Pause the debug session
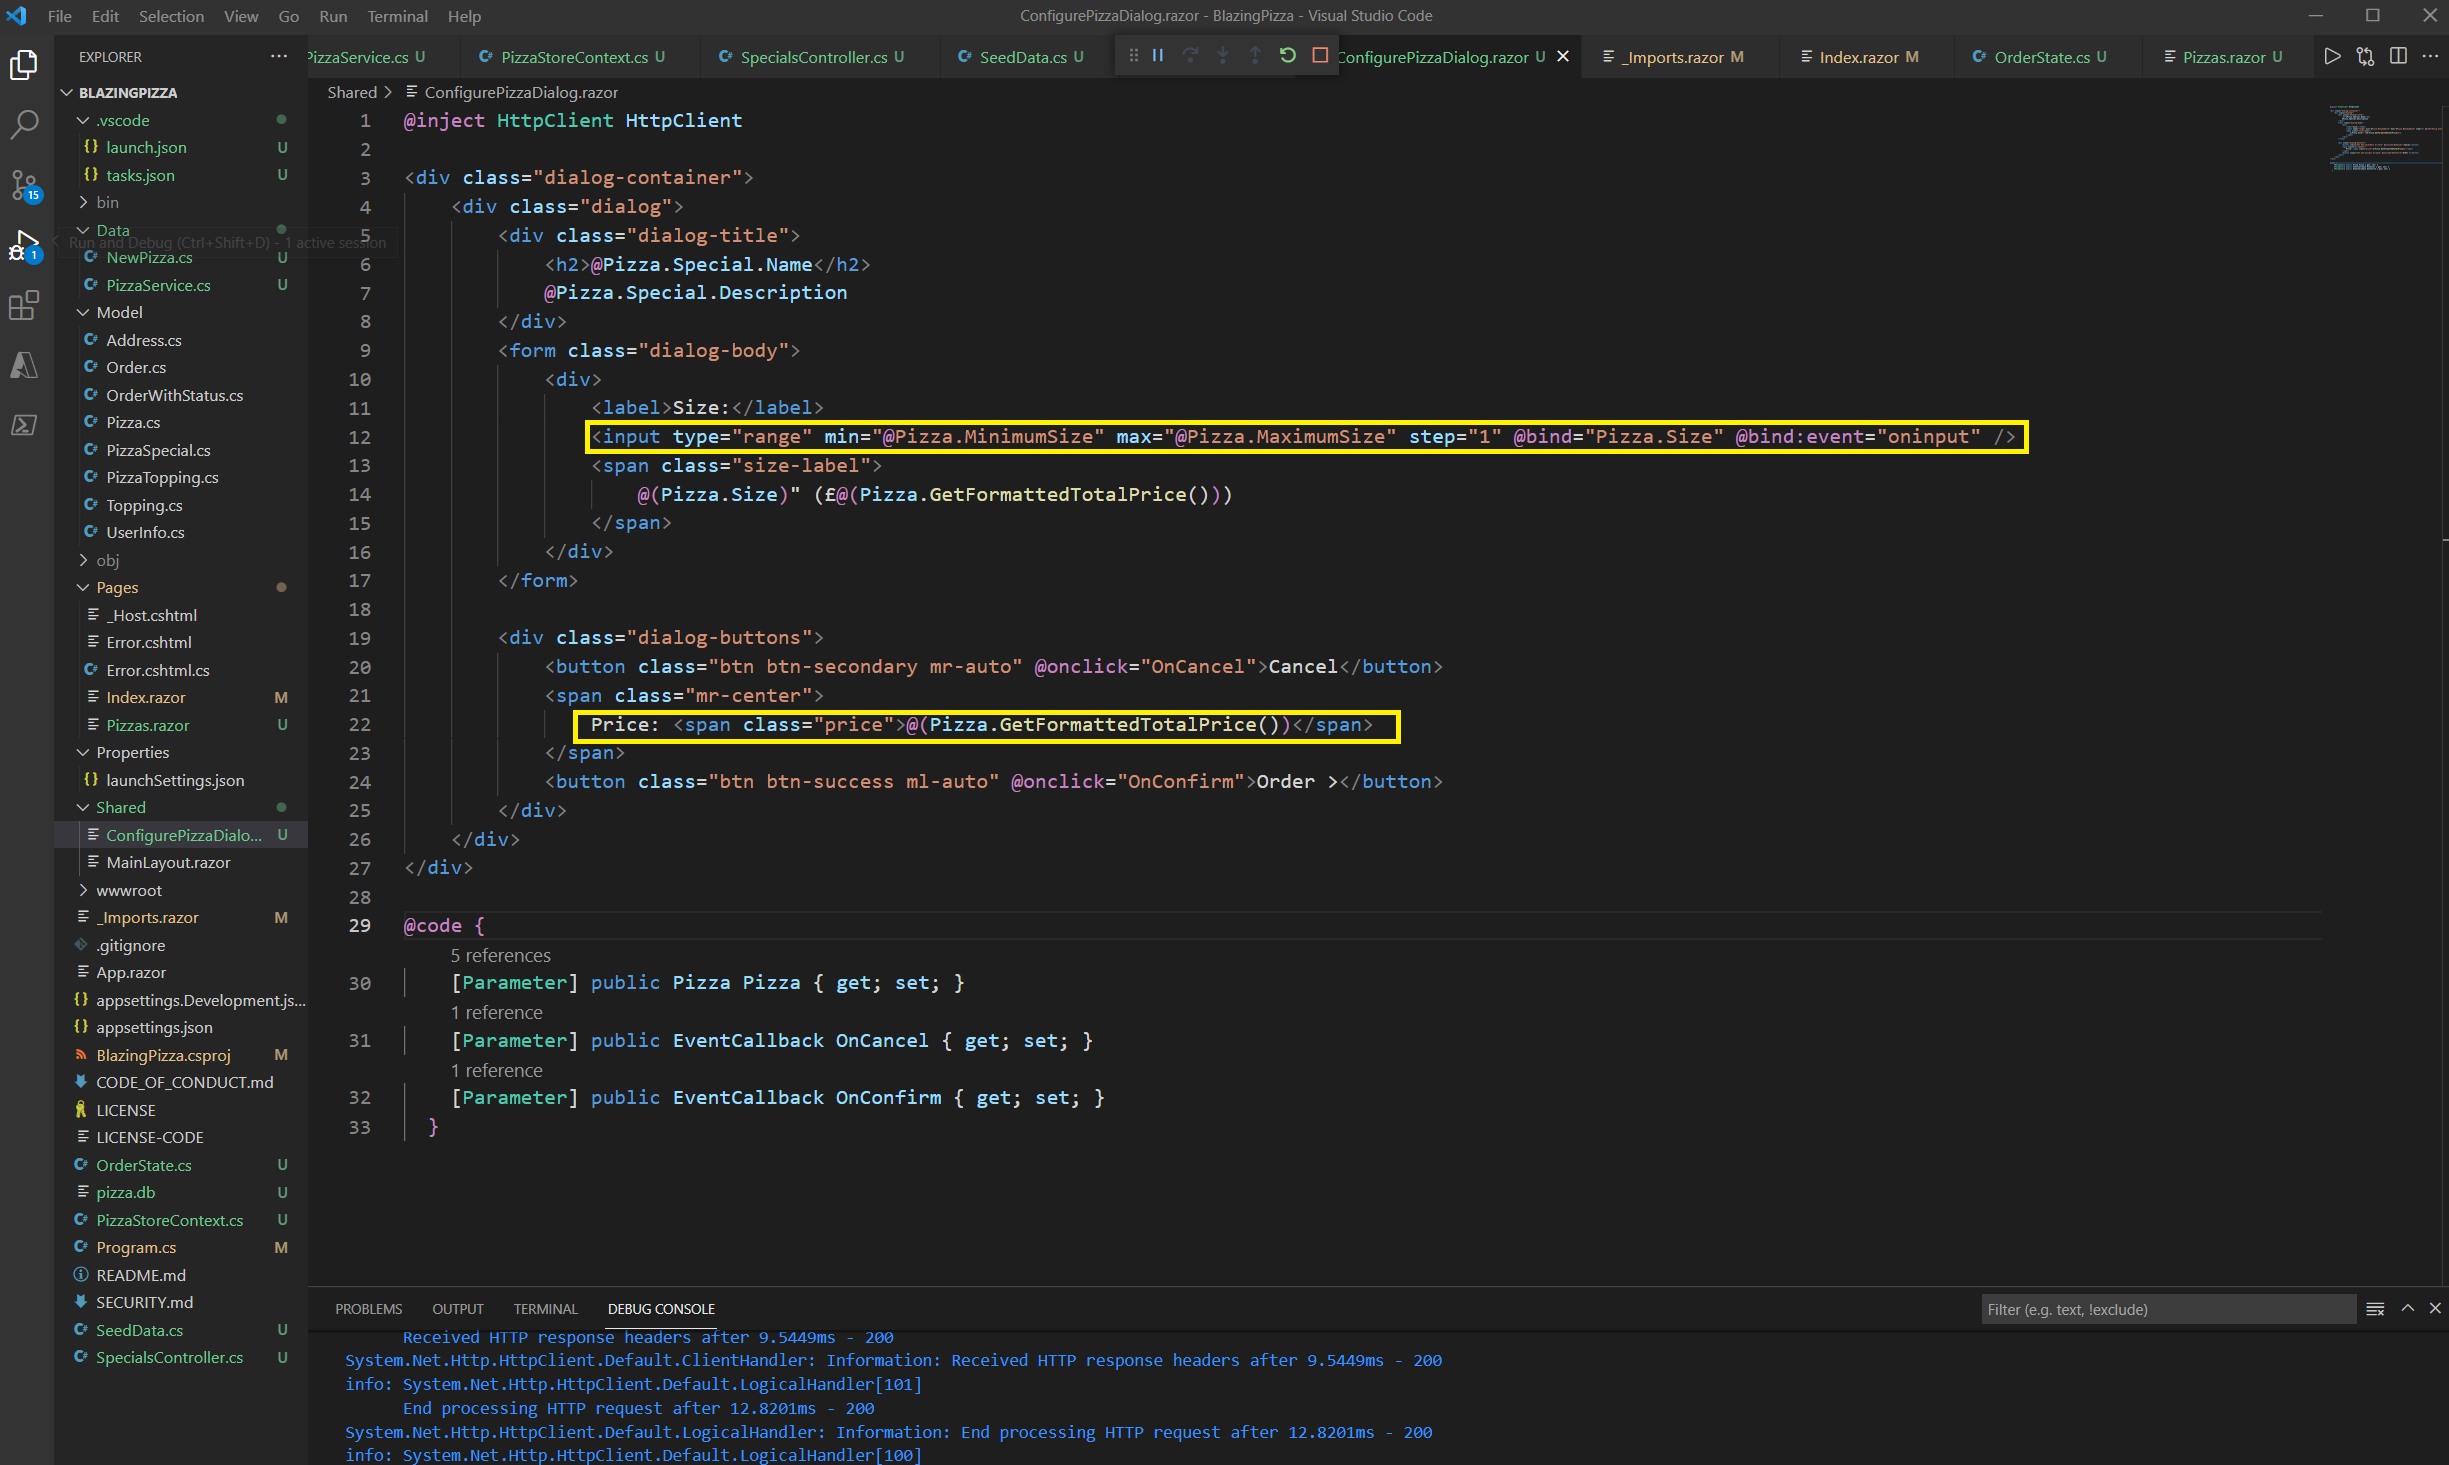 (1157, 56)
